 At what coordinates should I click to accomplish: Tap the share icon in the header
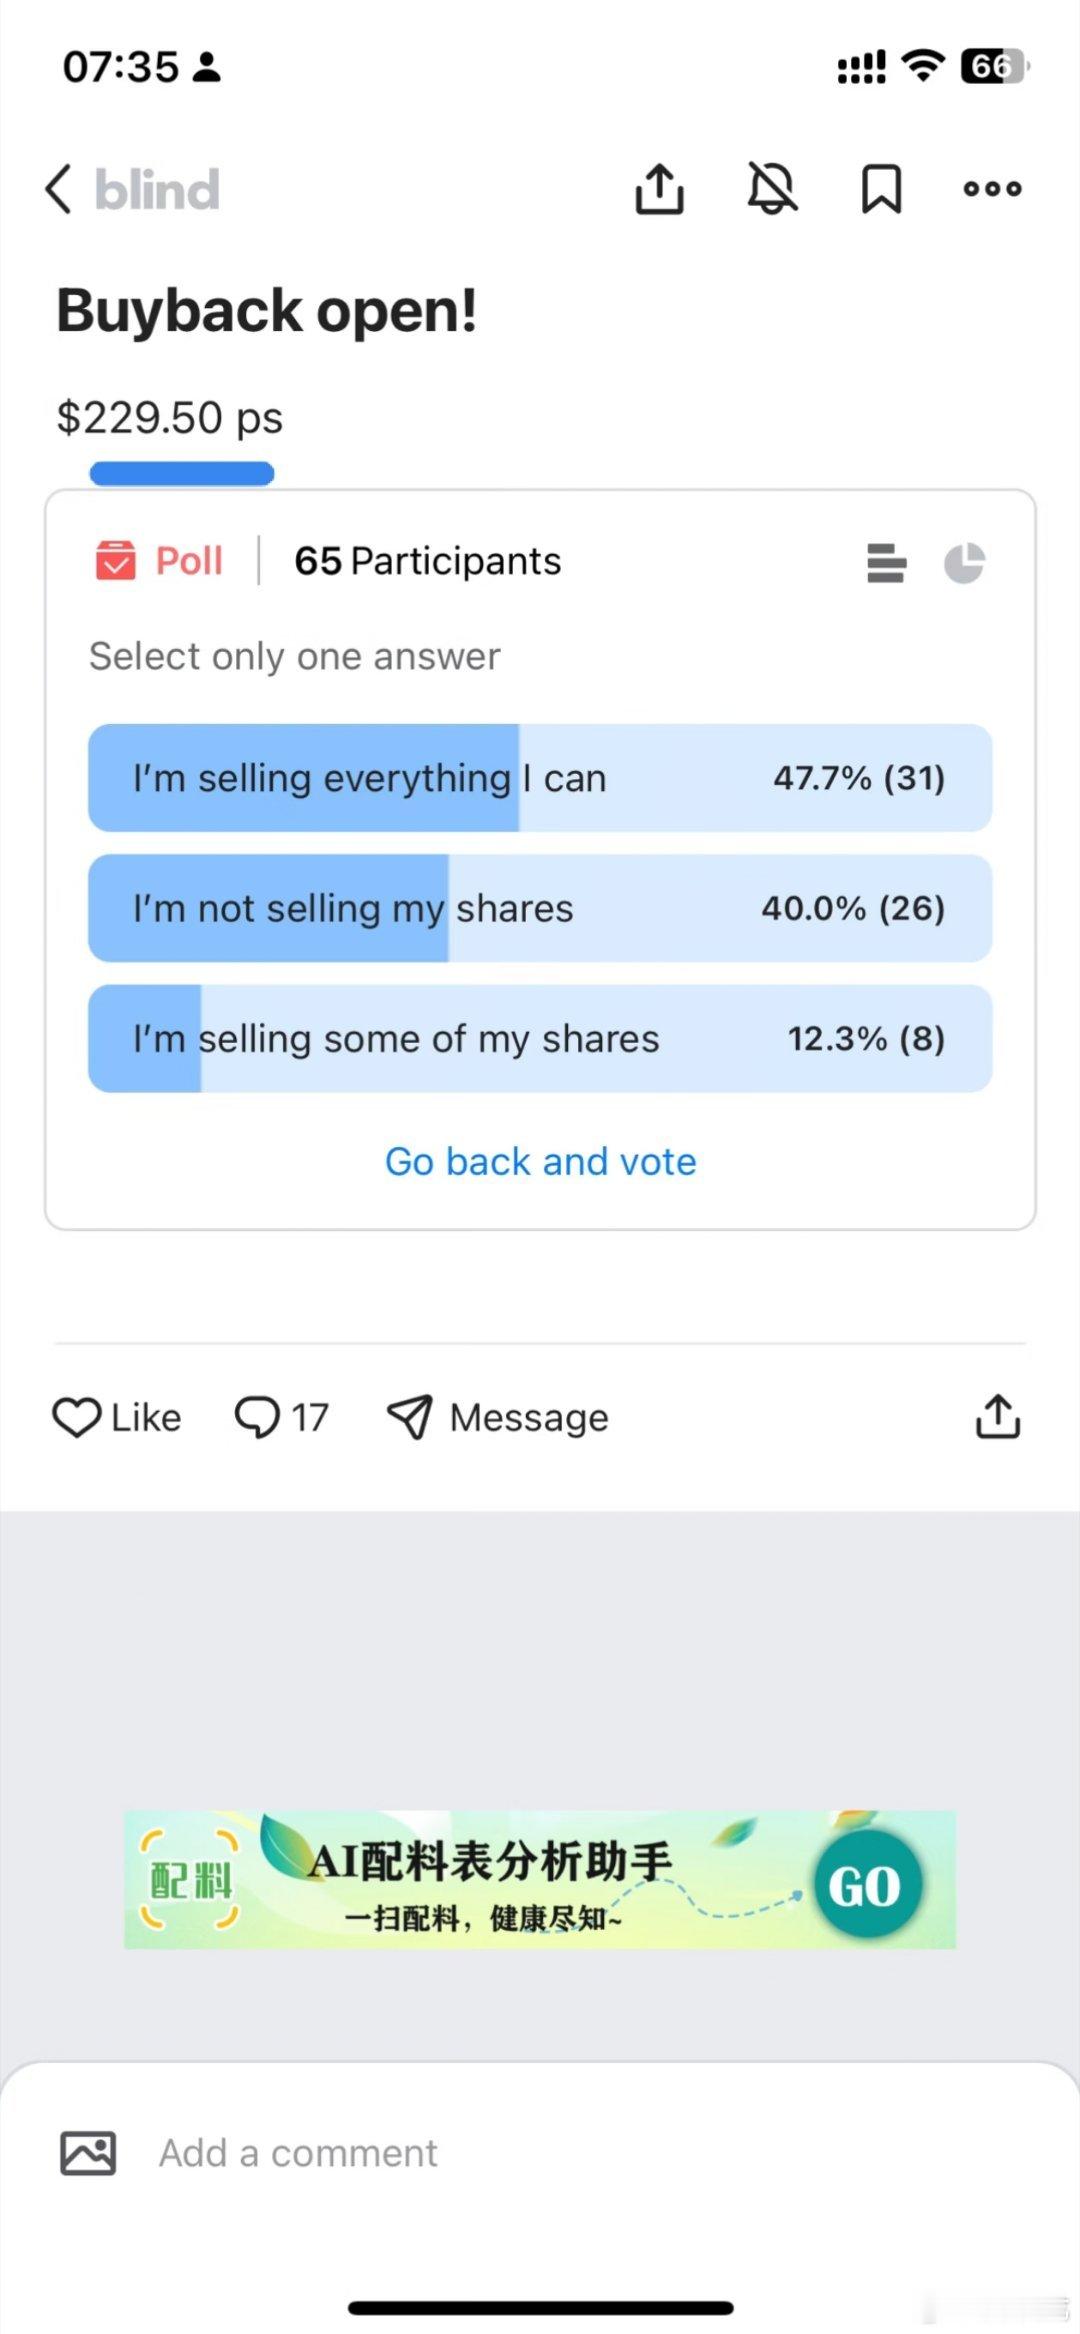tap(660, 189)
